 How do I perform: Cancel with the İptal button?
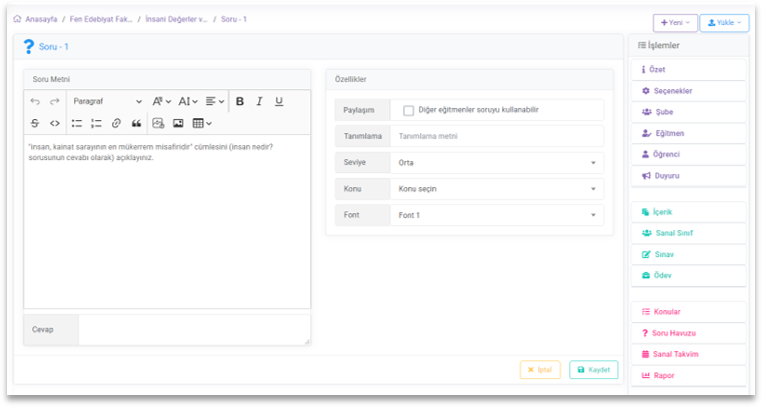pos(540,369)
